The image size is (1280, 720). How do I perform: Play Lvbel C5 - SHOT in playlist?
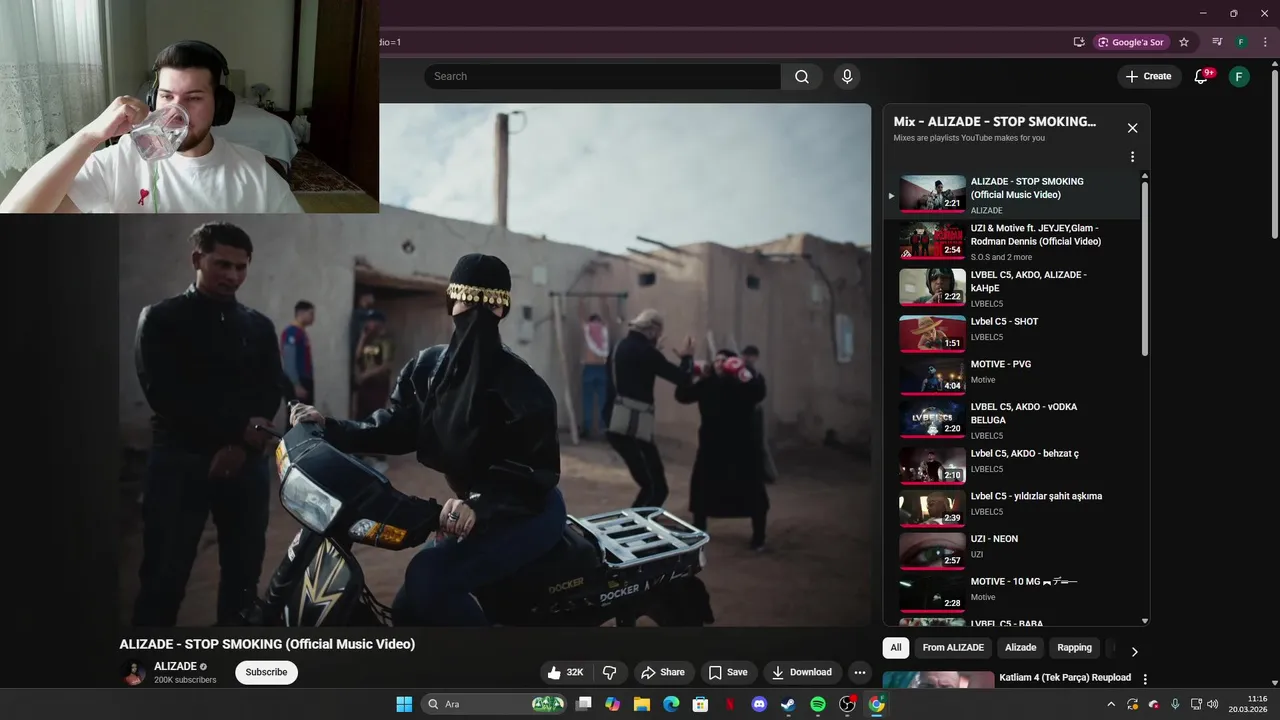tap(1012, 334)
